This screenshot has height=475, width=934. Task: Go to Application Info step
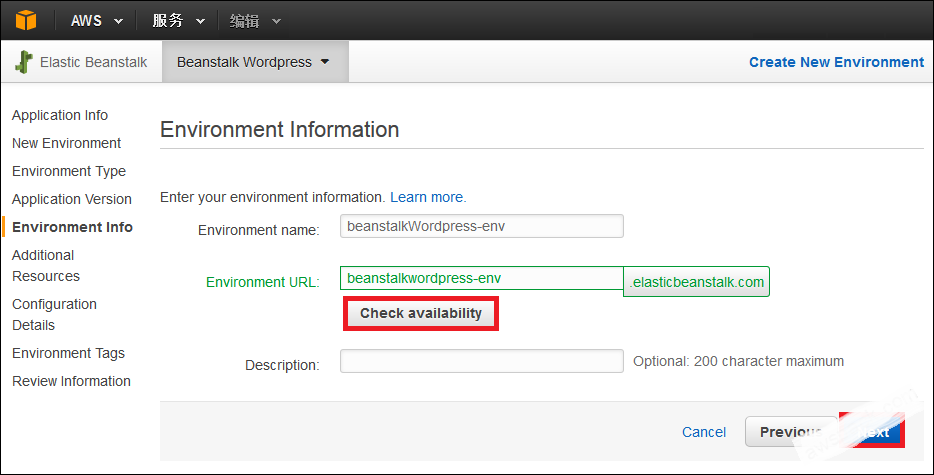click(x=60, y=115)
